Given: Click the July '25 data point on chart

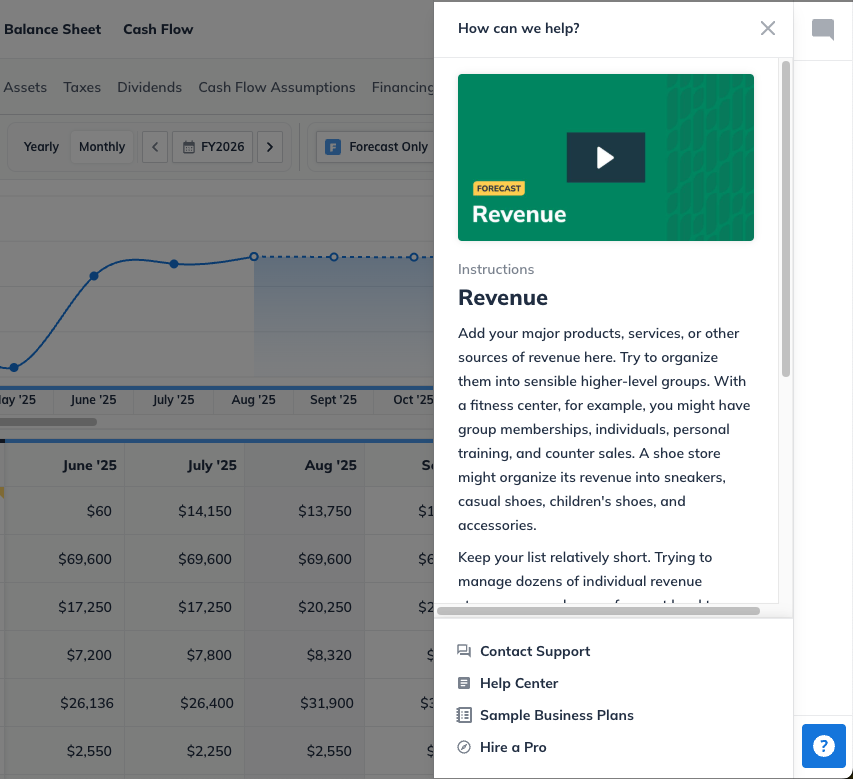Looking at the screenshot, I should pyautogui.click(x=174, y=264).
